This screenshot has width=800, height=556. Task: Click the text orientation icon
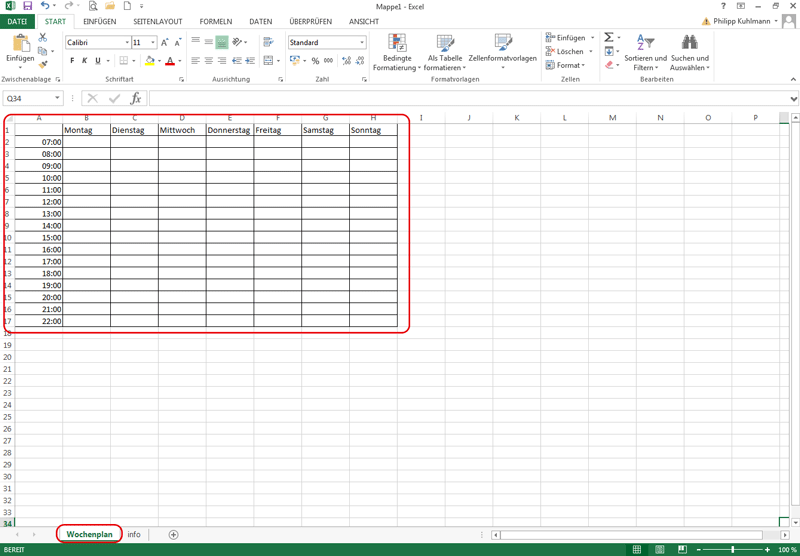(237, 42)
